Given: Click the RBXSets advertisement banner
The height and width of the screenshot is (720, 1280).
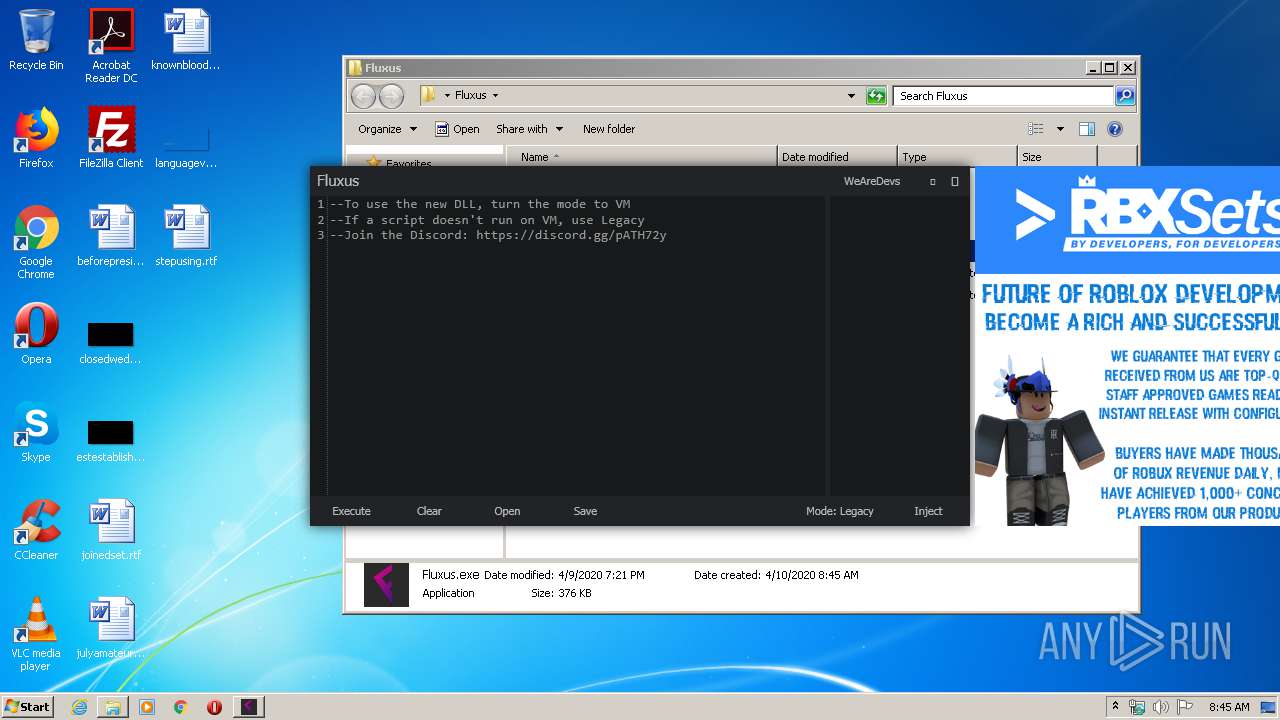Looking at the screenshot, I should (x=1127, y=346).
